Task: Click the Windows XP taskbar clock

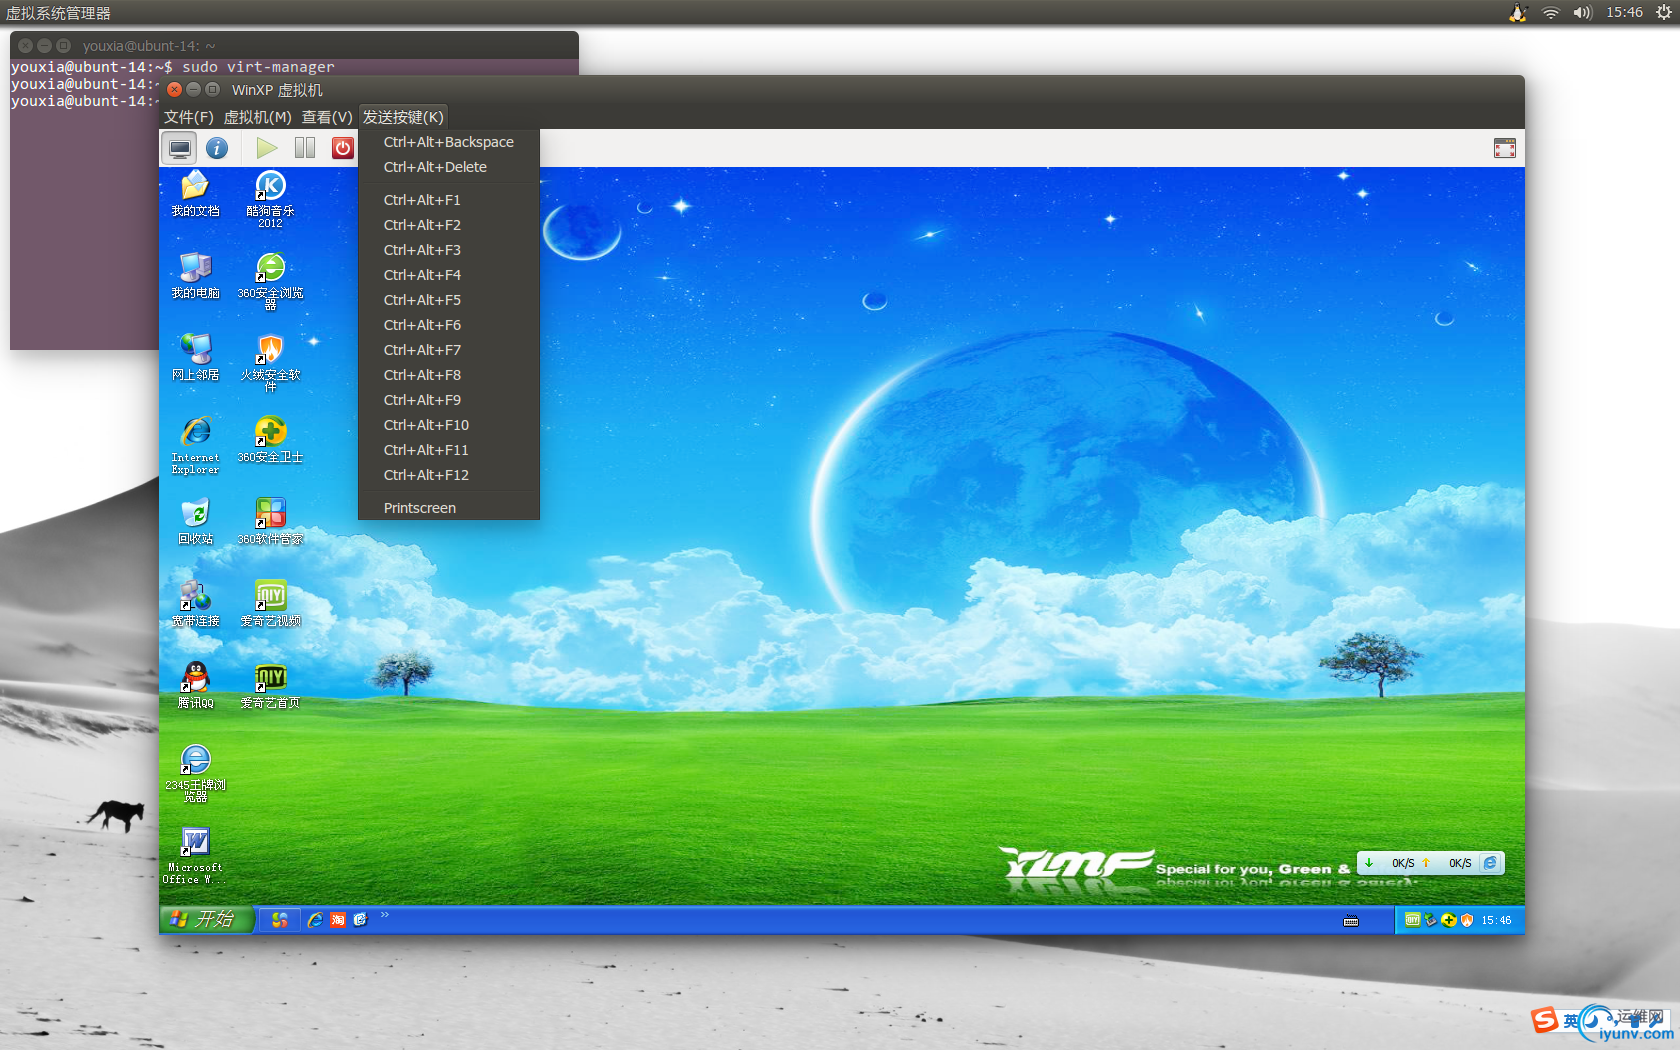Action: click(x=1496, y=920)
